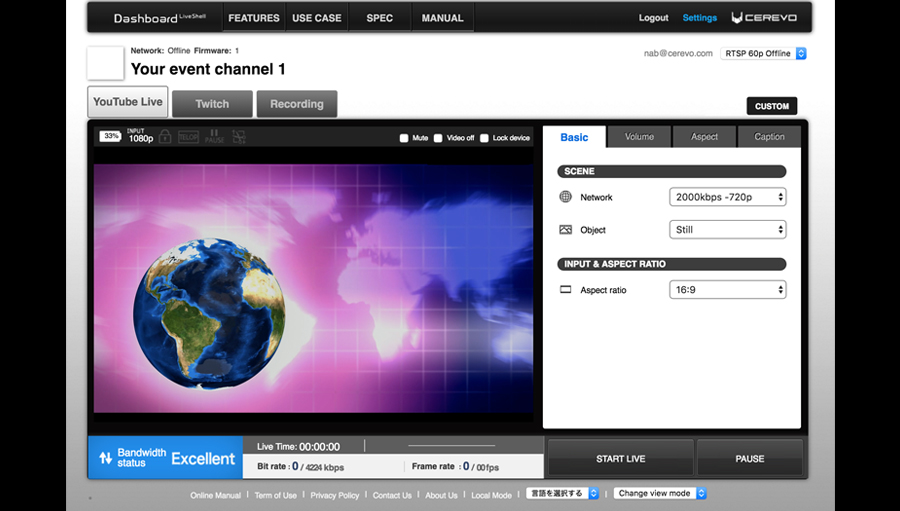Click the bandwidth status arrows icon
The image size is (900, 511).
coord(105,459)
